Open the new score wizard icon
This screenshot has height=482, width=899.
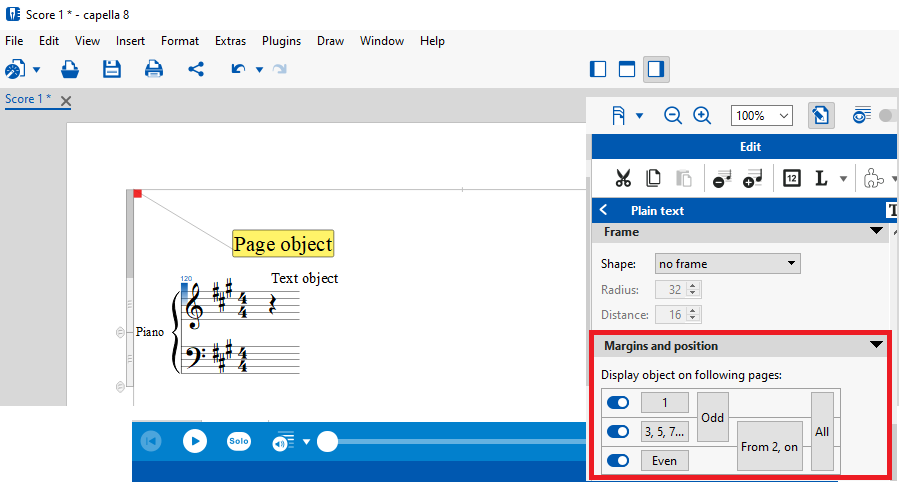pos(15,69)
